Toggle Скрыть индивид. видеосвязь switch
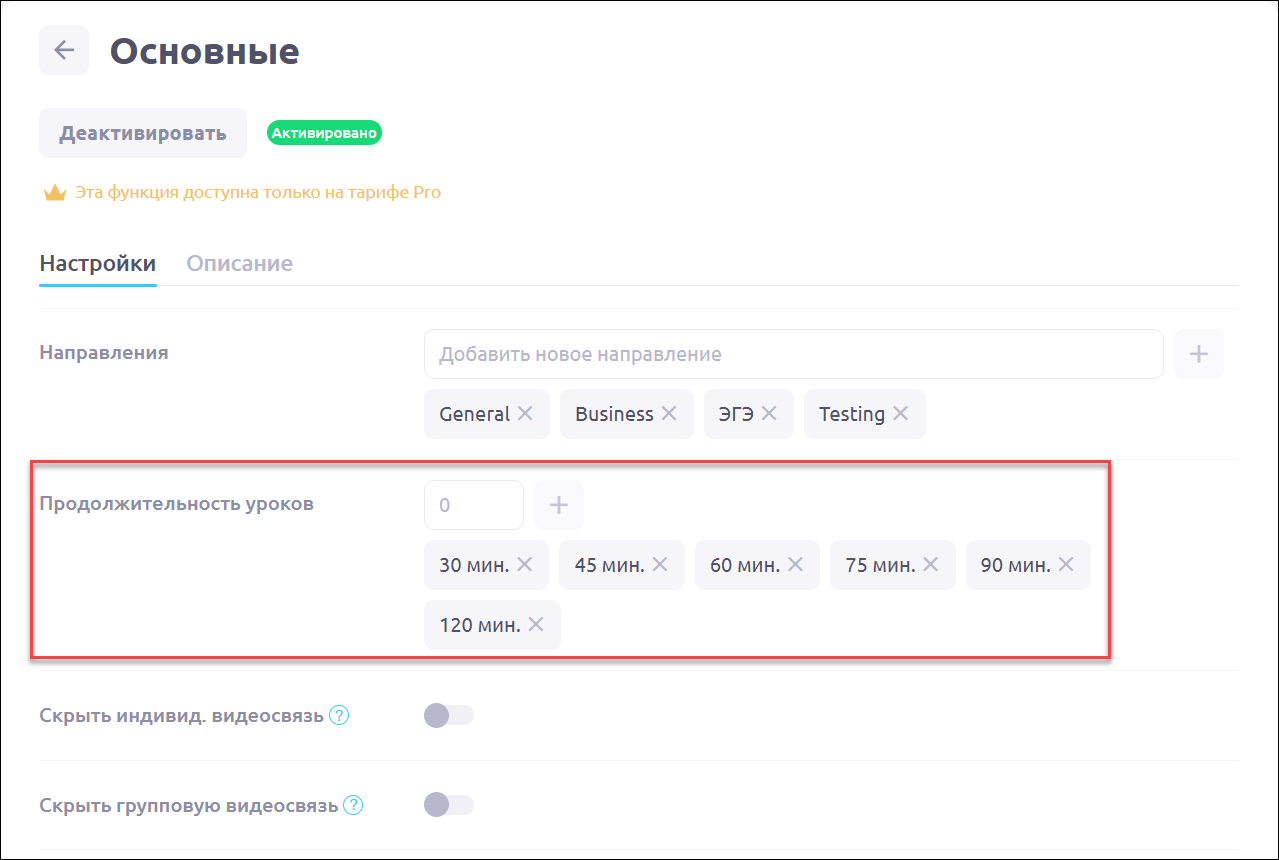The image size is (1279, 860). pos(448,715)
